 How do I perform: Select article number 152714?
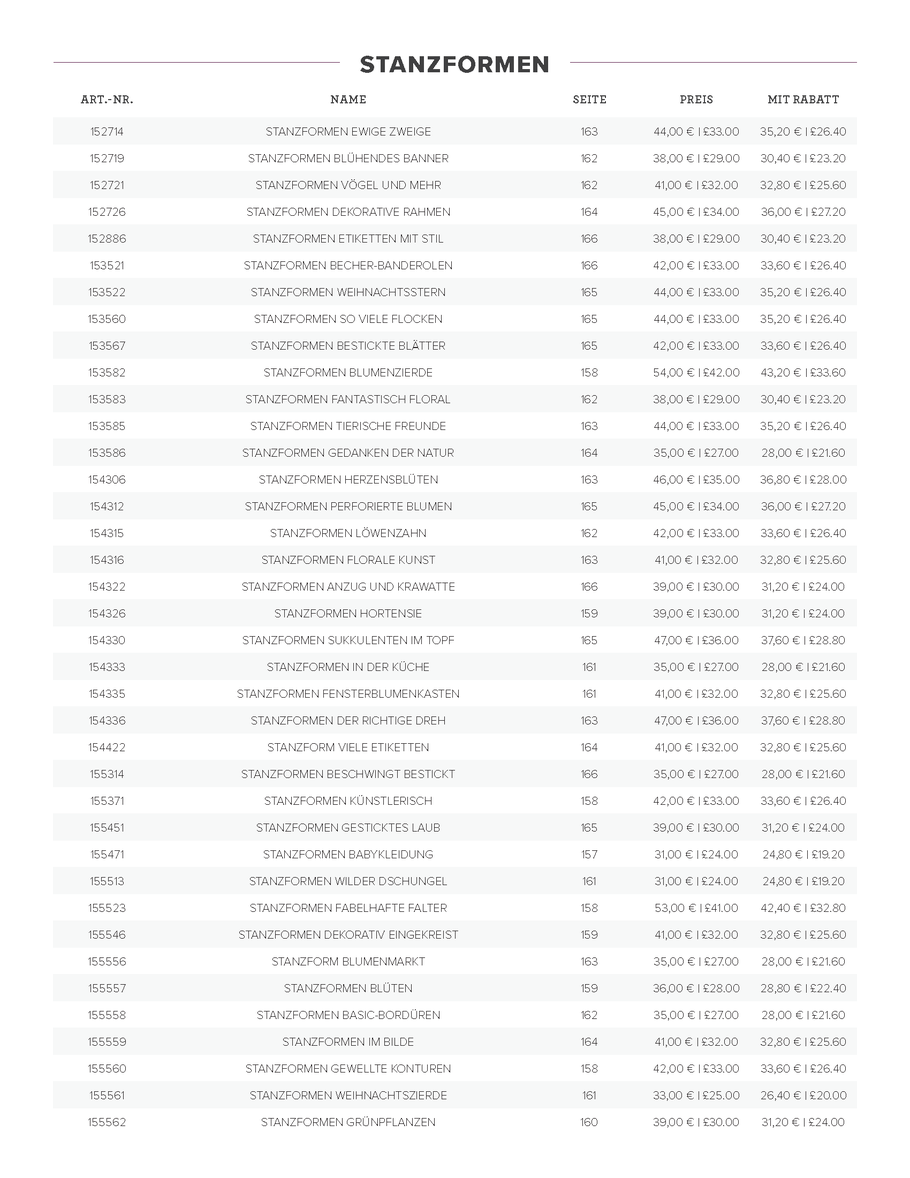[107, 131]
